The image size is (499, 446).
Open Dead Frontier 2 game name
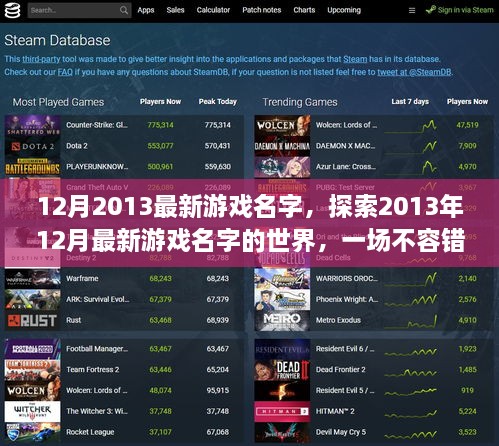341,369
